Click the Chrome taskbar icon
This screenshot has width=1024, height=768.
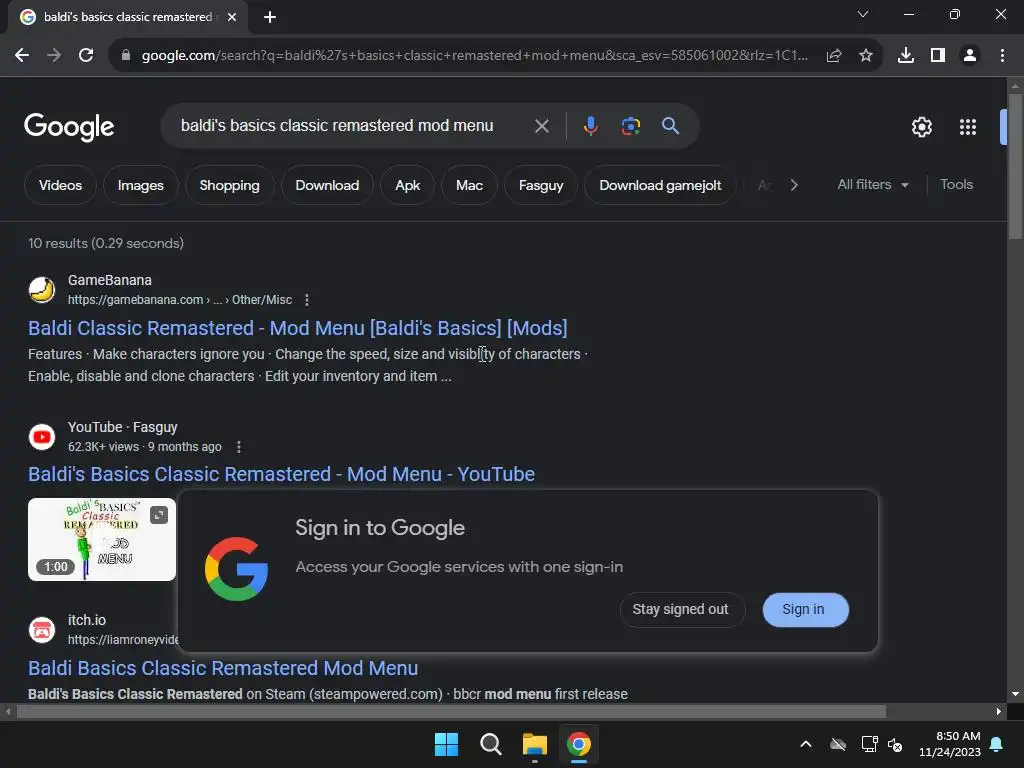click(579, 744)
